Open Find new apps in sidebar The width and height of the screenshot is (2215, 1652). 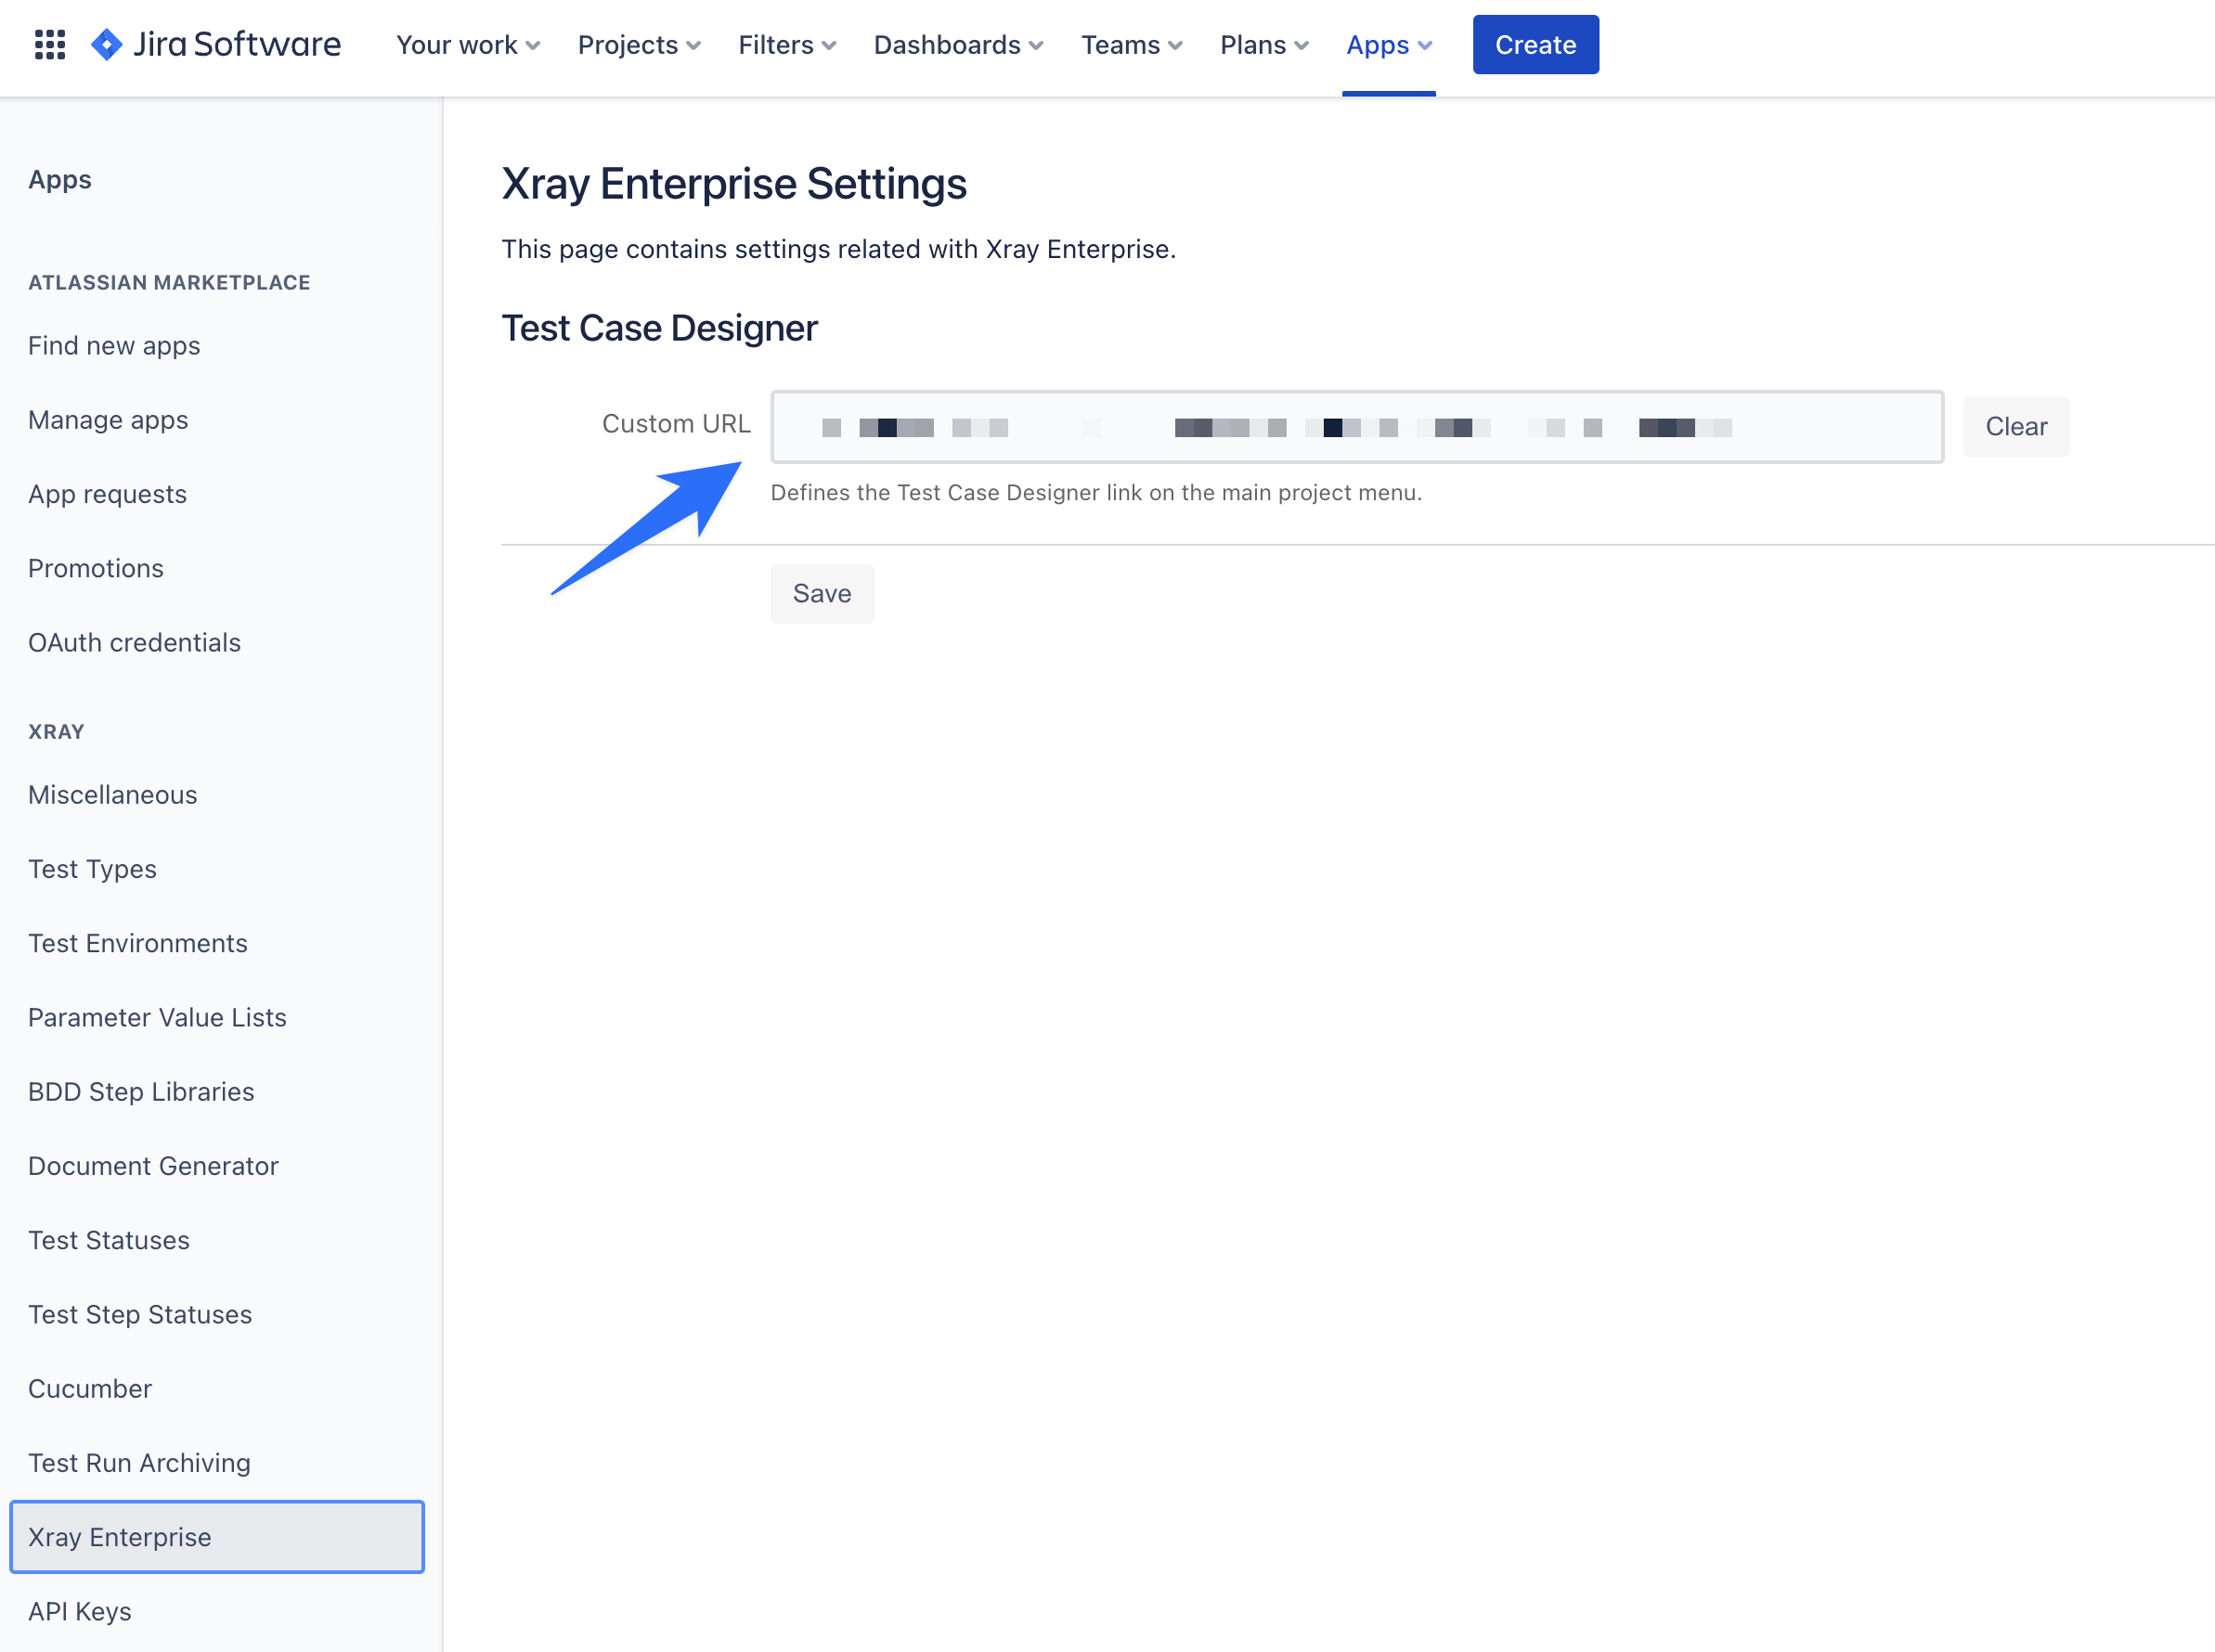pos(114,346)
